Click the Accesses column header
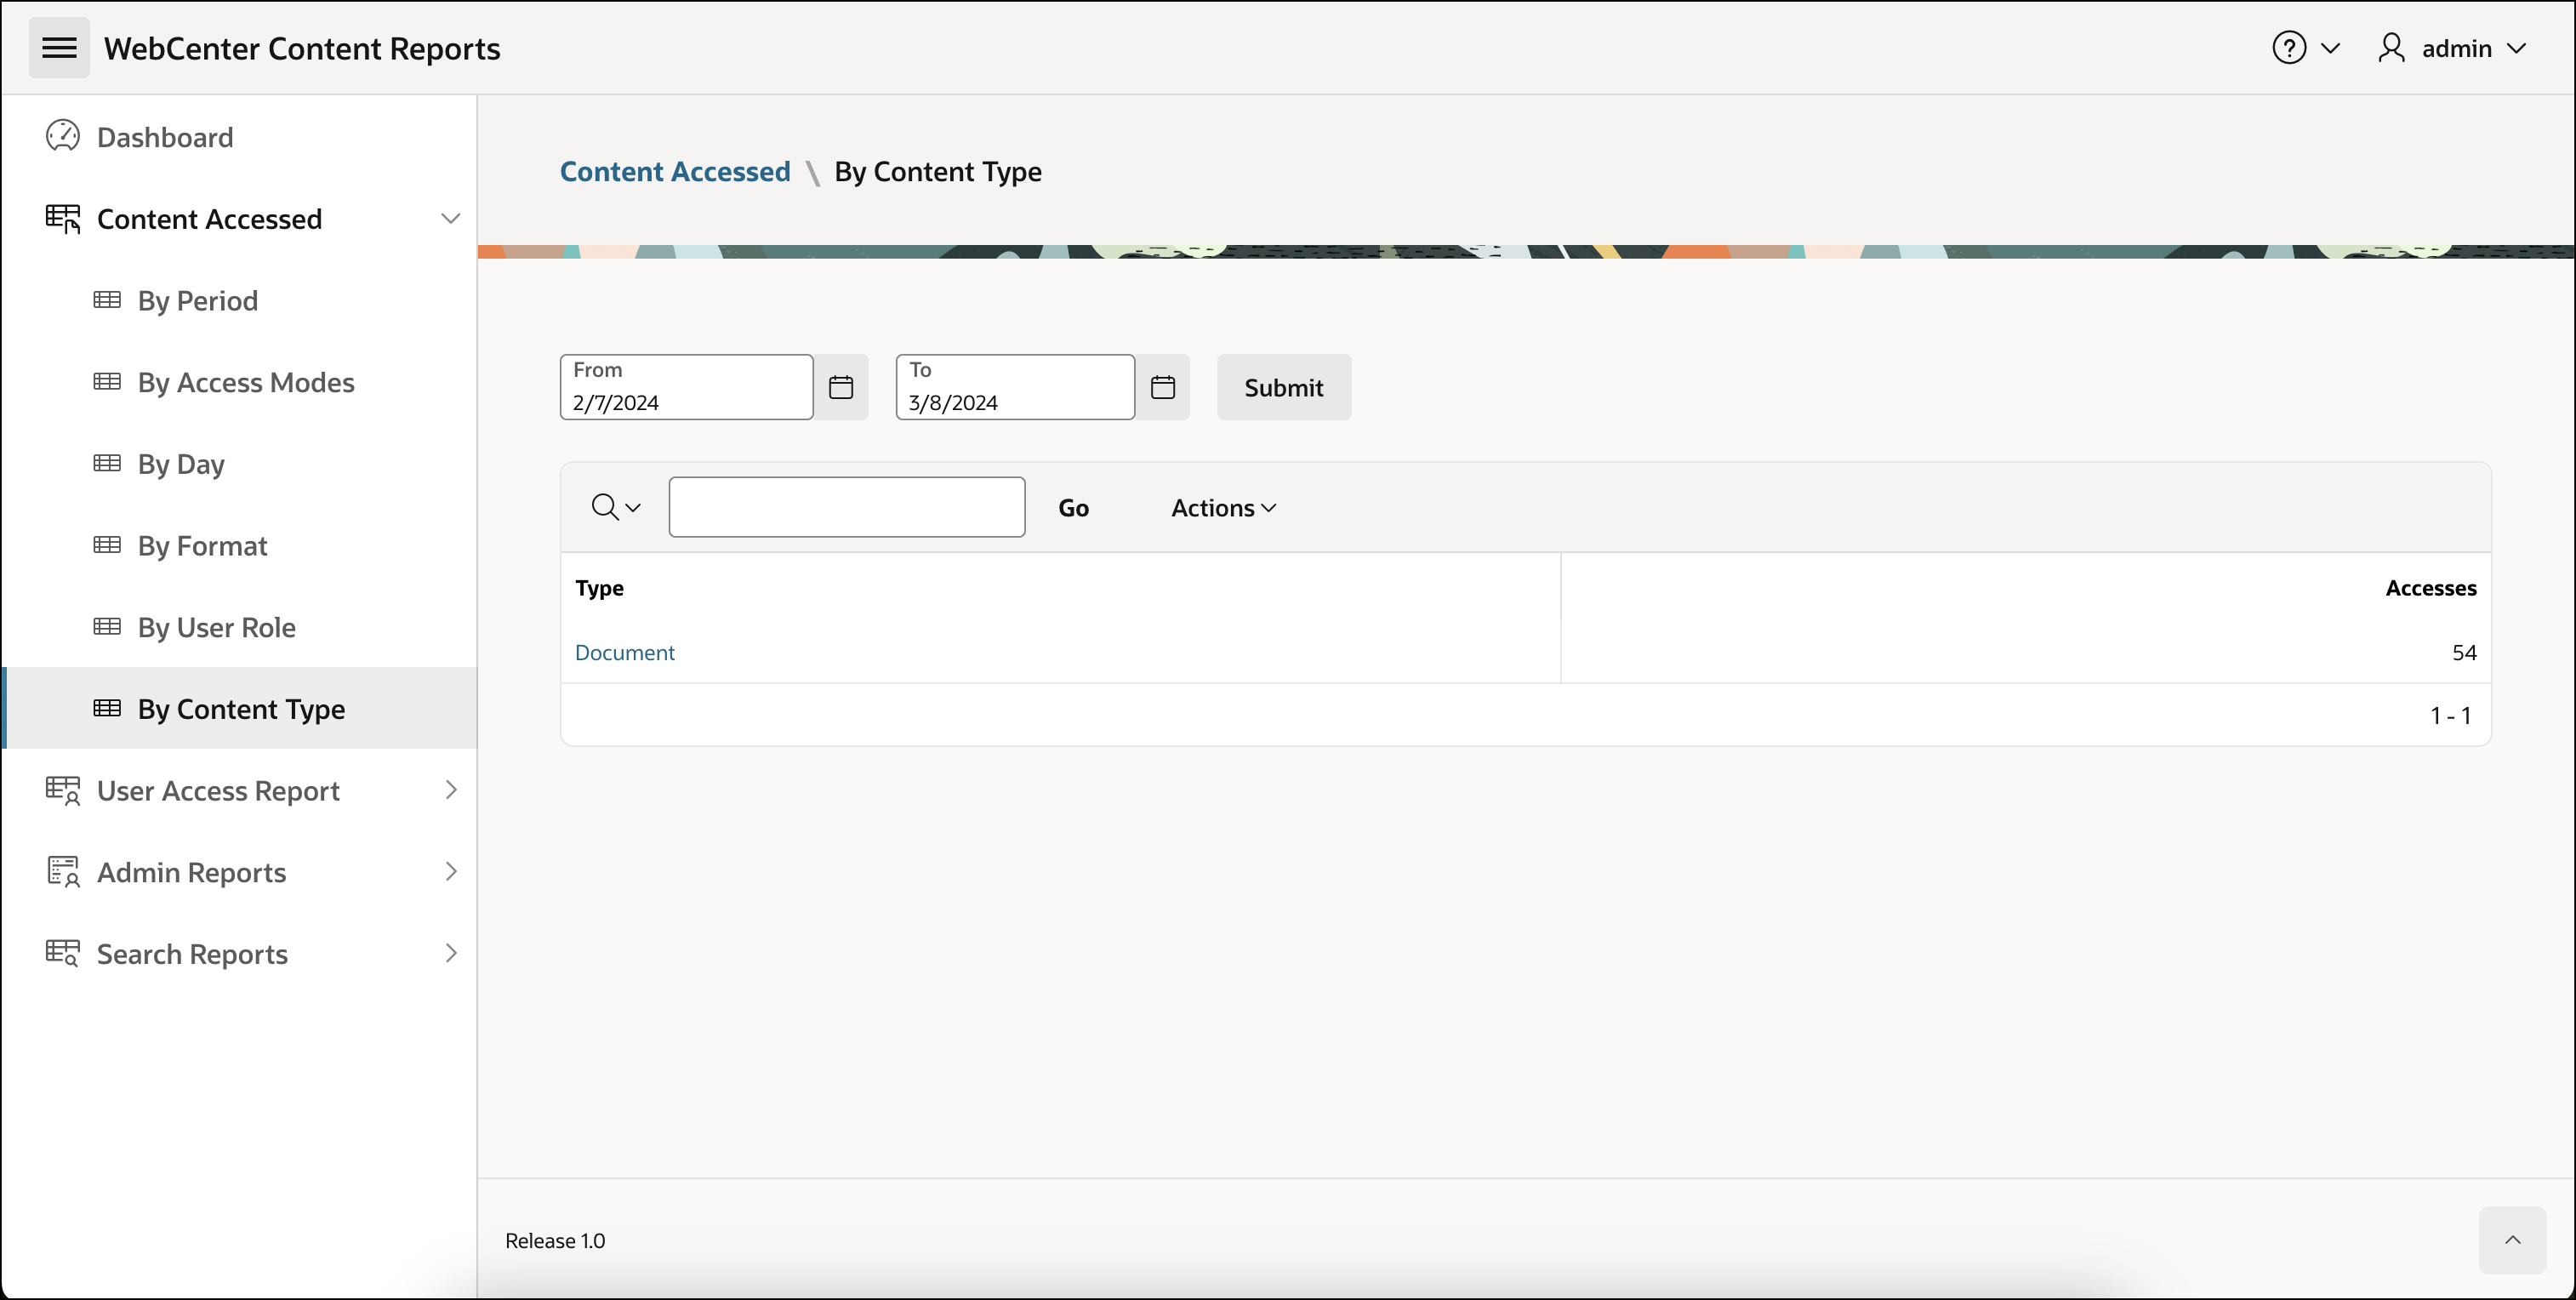This screenshot has width=2576, height=1300. [x=2430, y=588]
